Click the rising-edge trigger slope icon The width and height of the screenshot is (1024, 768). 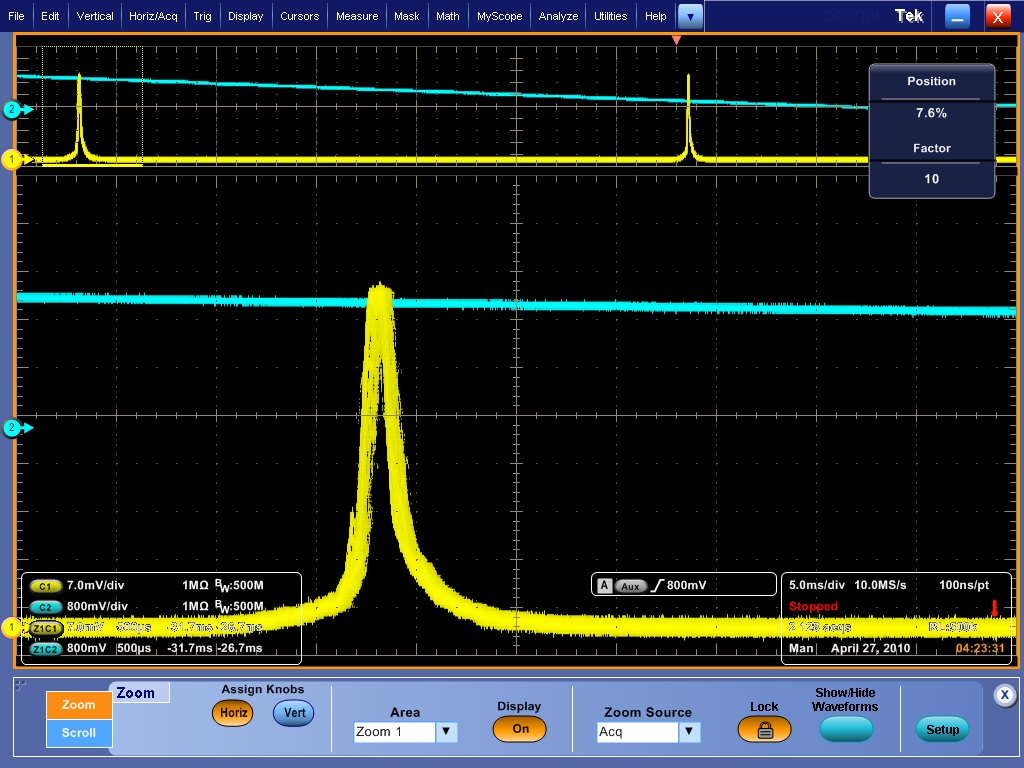pyautogui.click(x=657, y=586)
